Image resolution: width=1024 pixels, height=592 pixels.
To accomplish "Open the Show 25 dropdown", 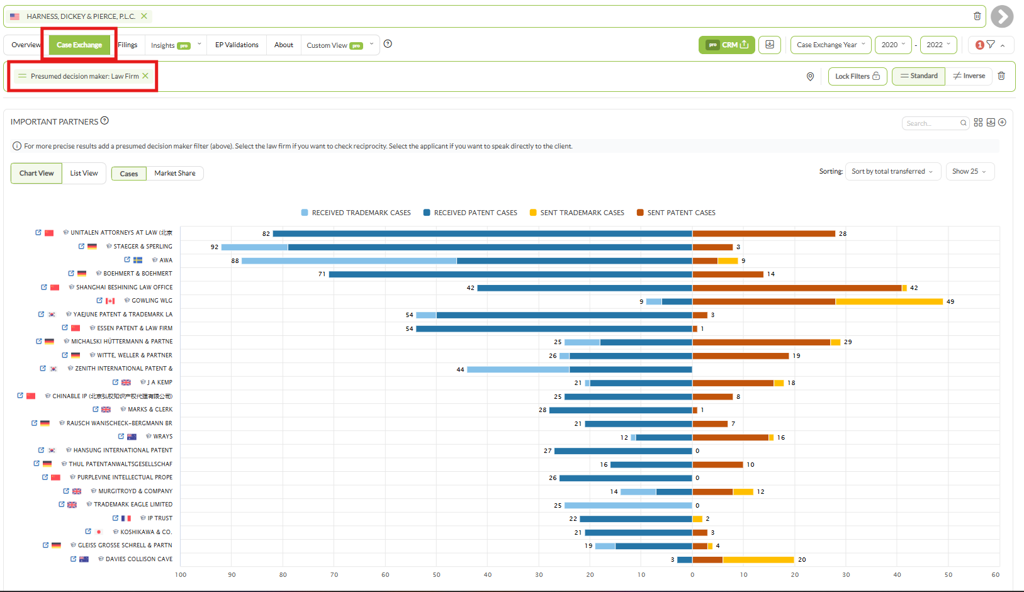I will (x=970, y=171).
